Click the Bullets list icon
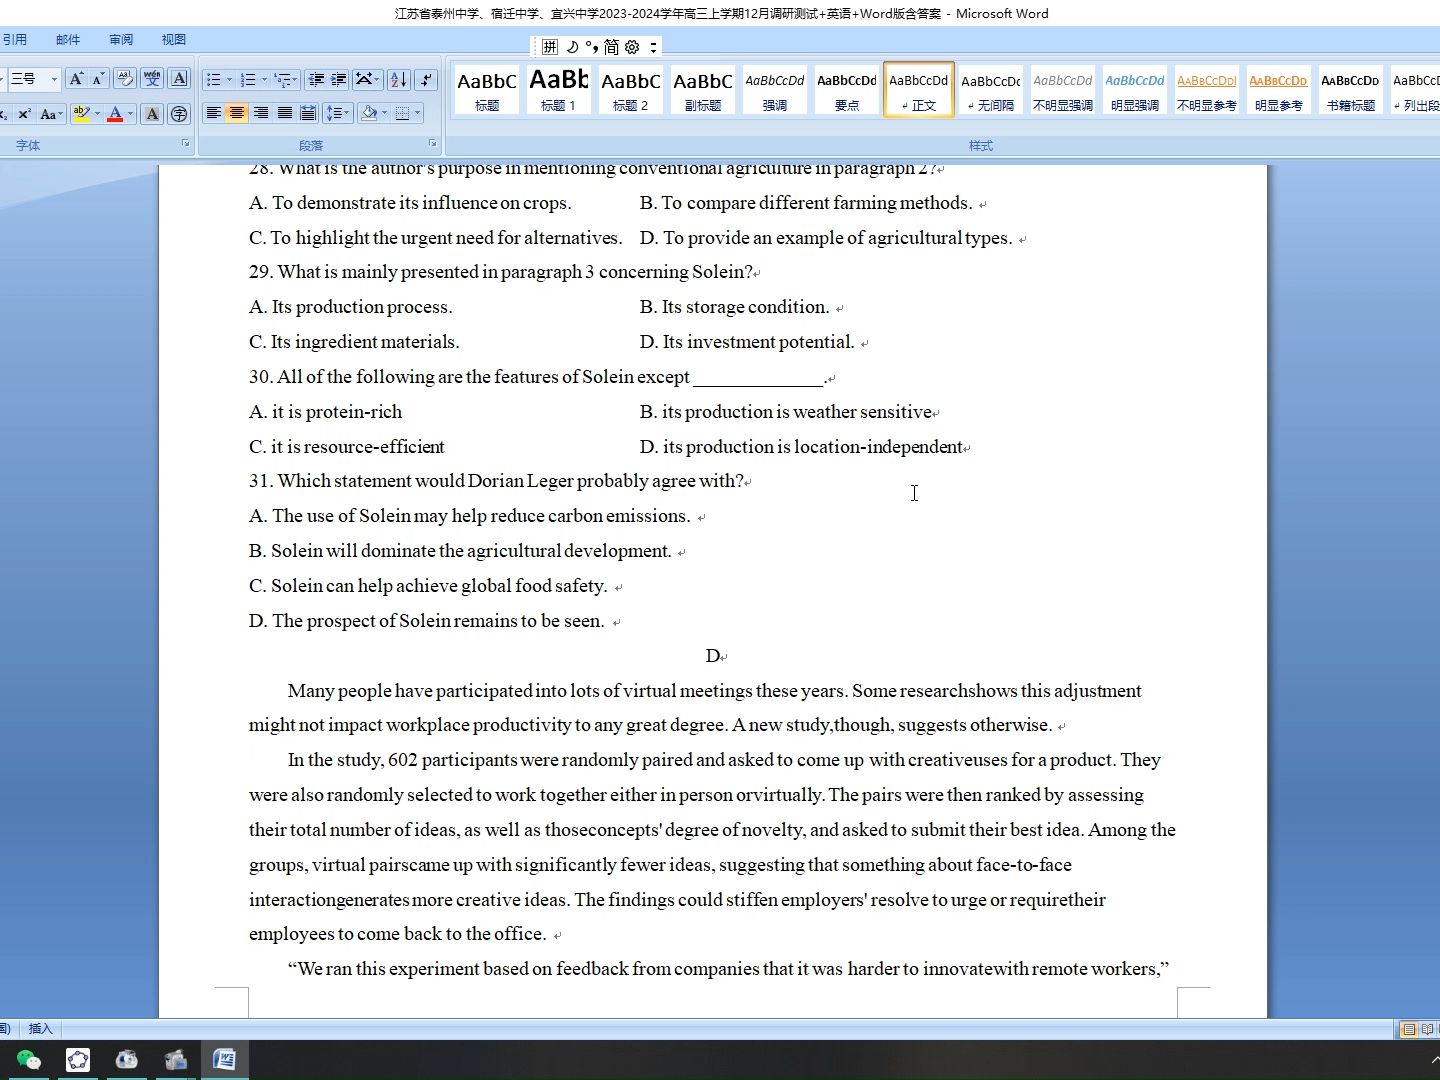1440x1080 pixels. (x=213, y=79)
